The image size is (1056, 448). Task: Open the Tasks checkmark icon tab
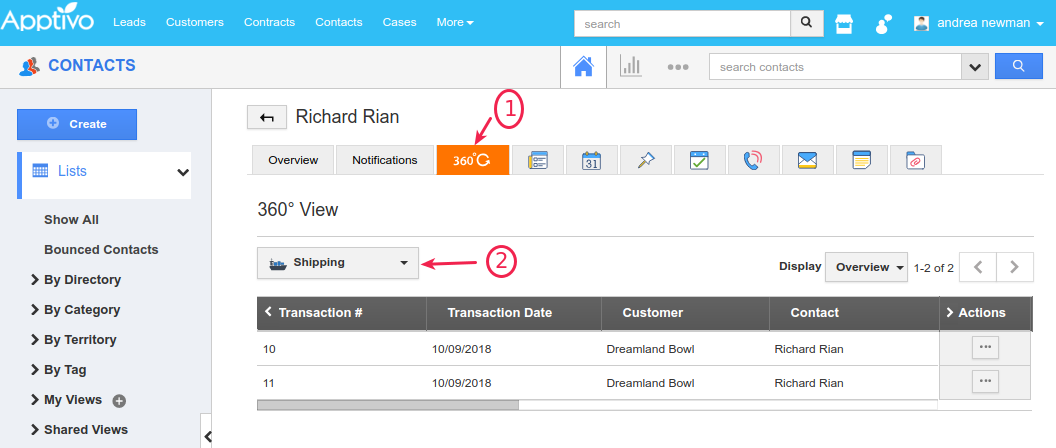699,160
